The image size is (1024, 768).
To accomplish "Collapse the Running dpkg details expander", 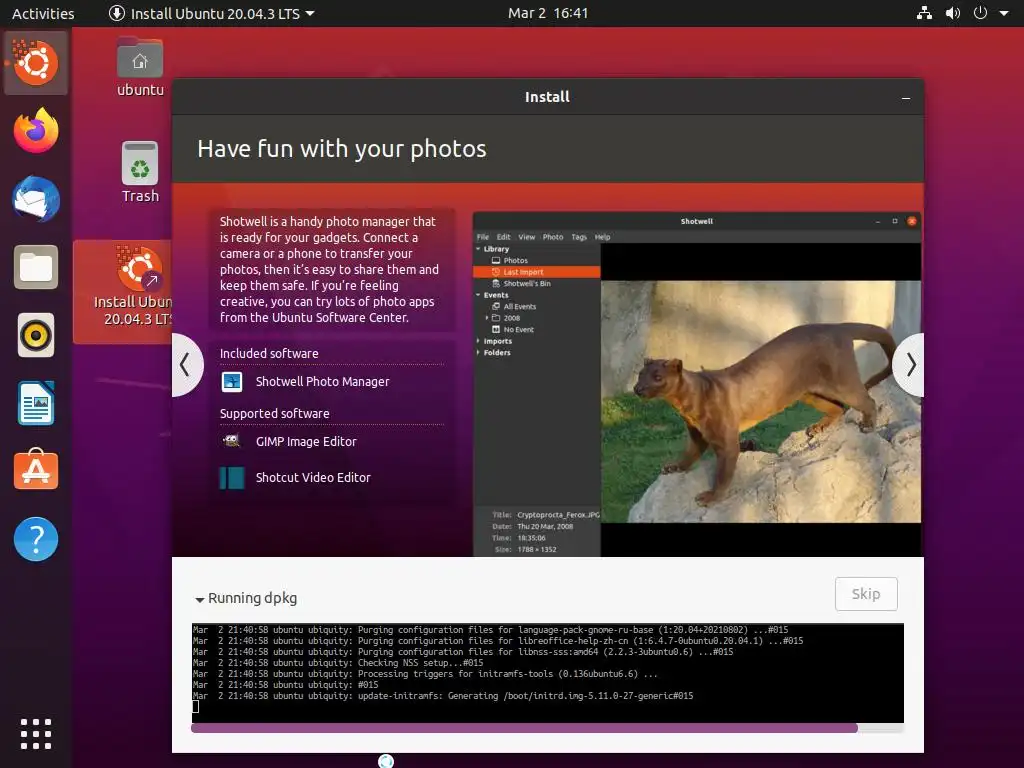I will 200,599.
